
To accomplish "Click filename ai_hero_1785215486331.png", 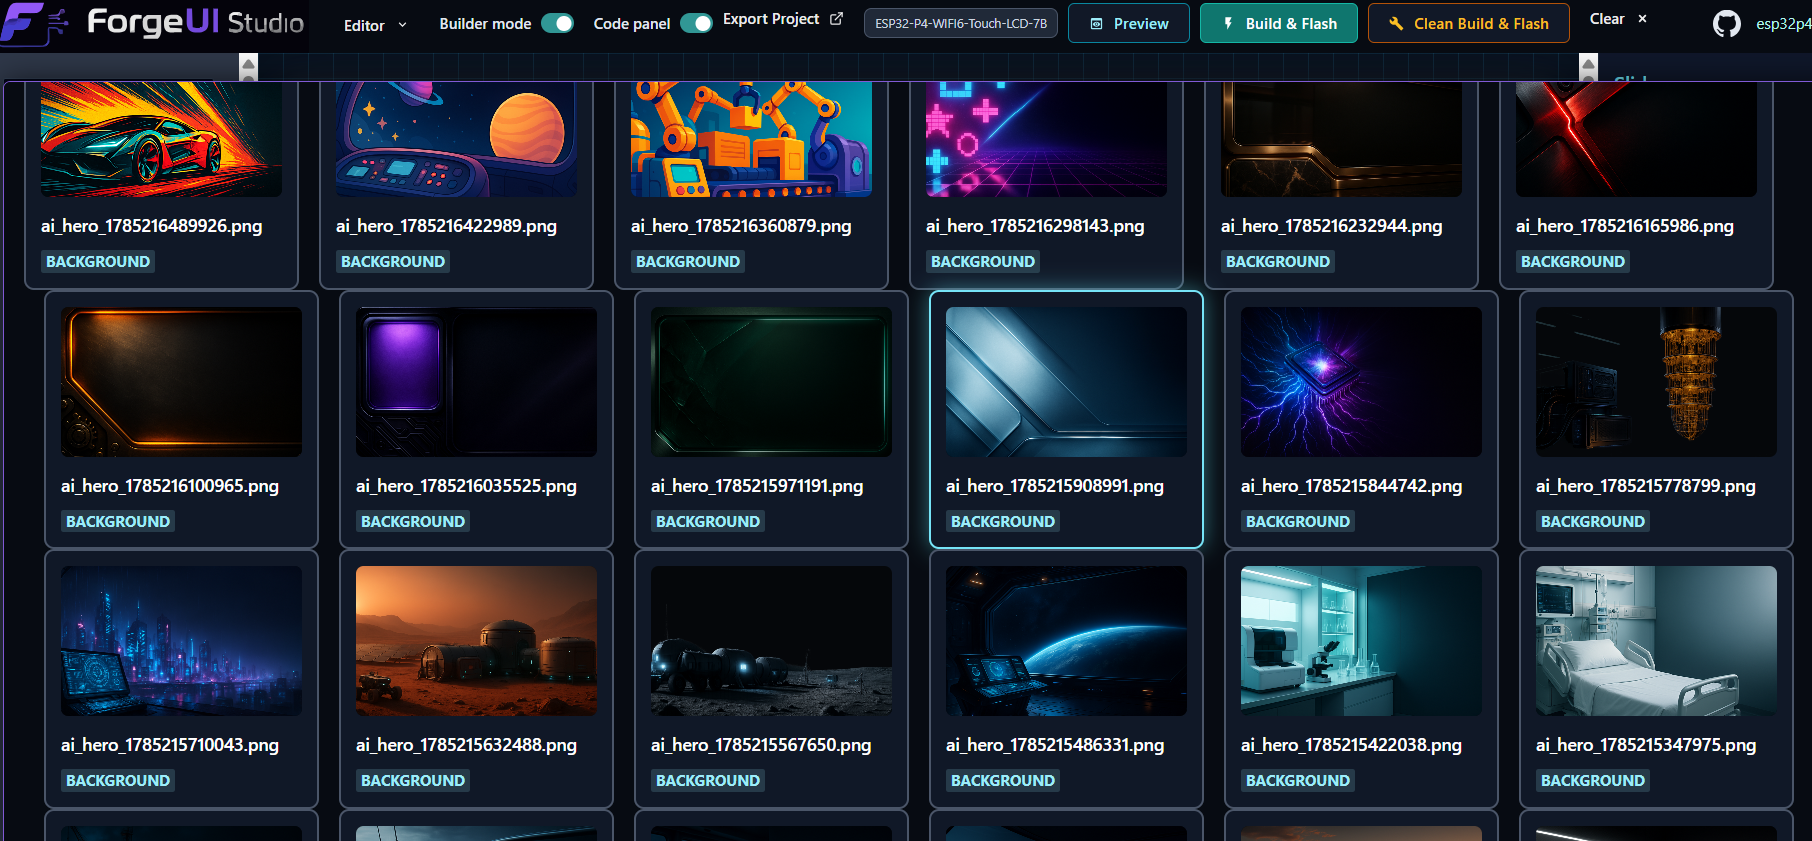I will pos(1055,745).
